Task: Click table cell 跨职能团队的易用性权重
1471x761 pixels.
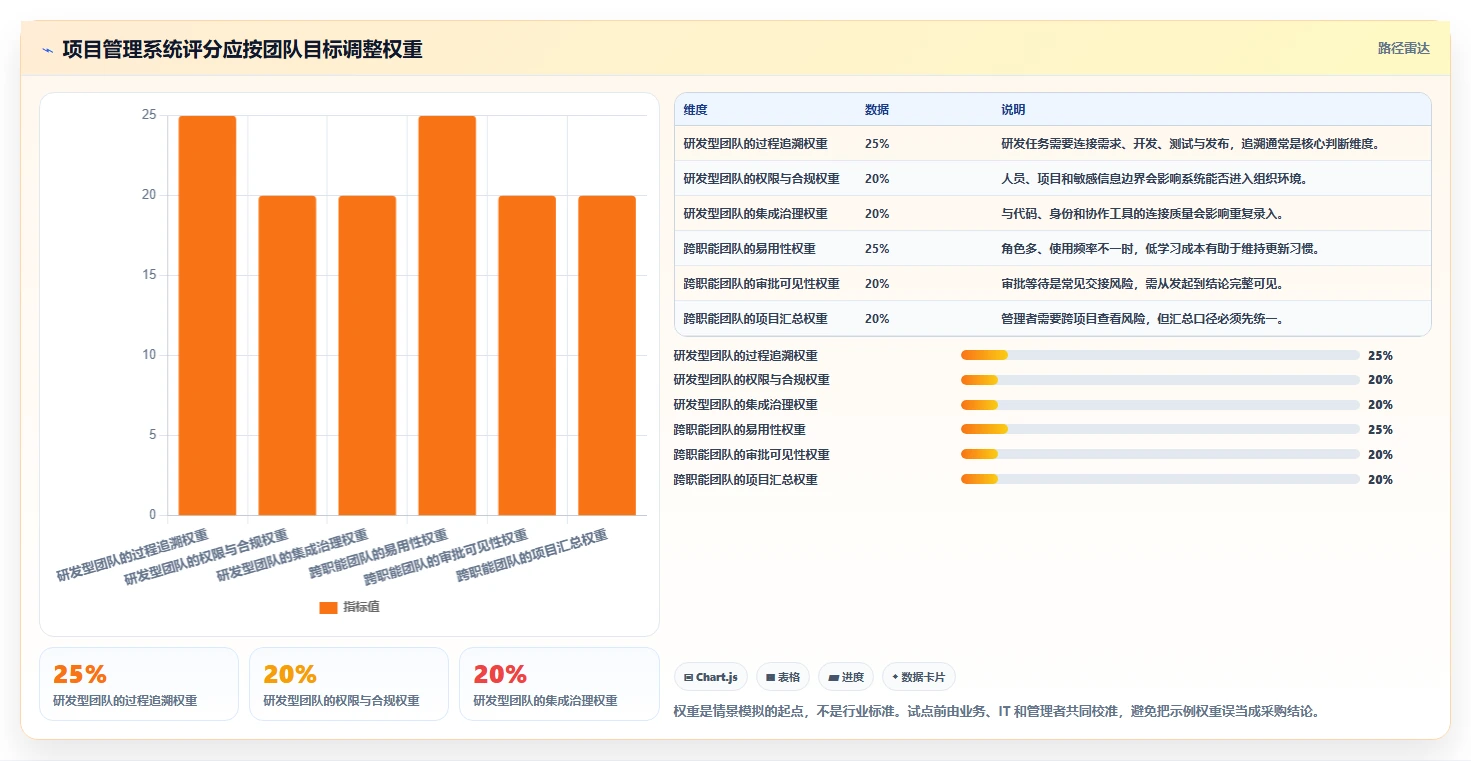Action: click(x=749, y=249)
